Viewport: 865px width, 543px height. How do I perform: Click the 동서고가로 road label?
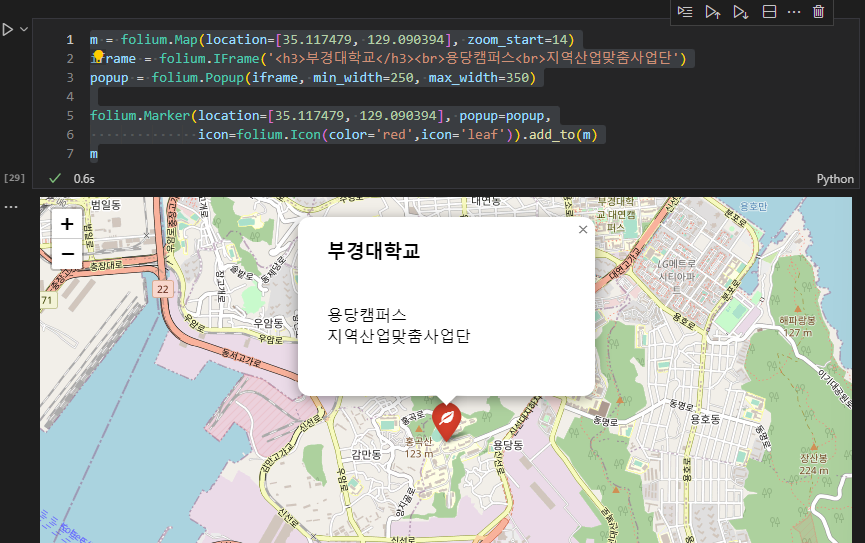click(241, 358)
